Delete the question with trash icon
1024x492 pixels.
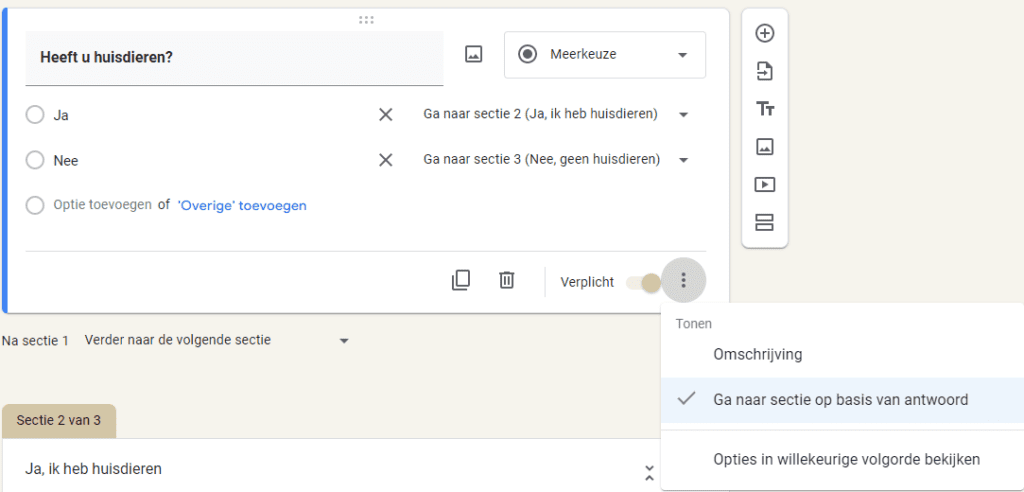[507, 280]
